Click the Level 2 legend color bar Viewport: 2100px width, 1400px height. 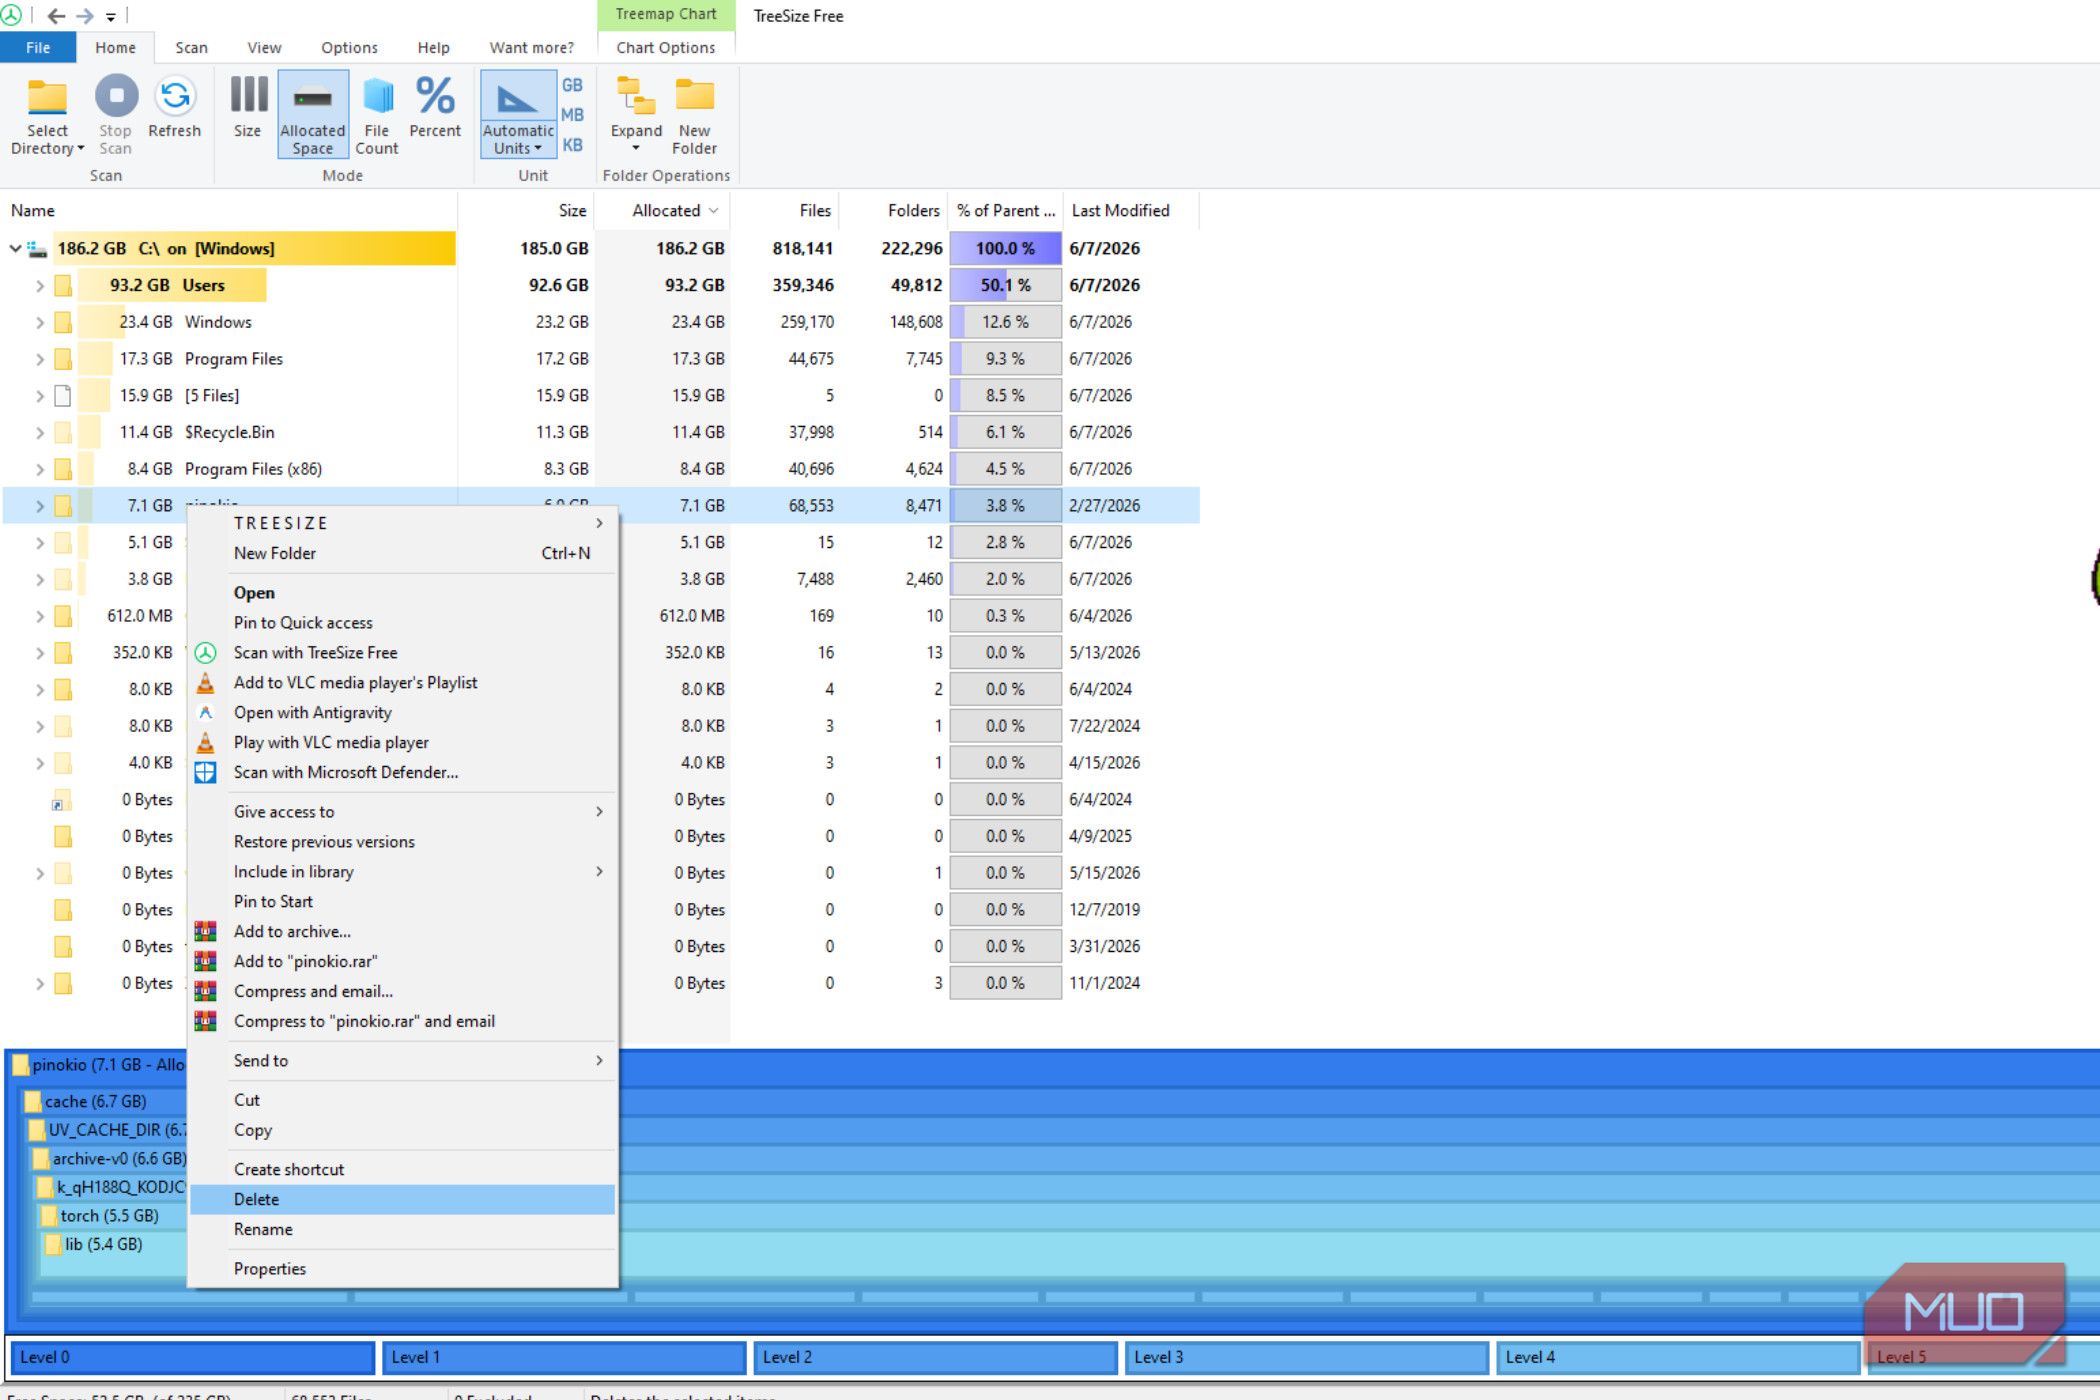click(935, 1357)
